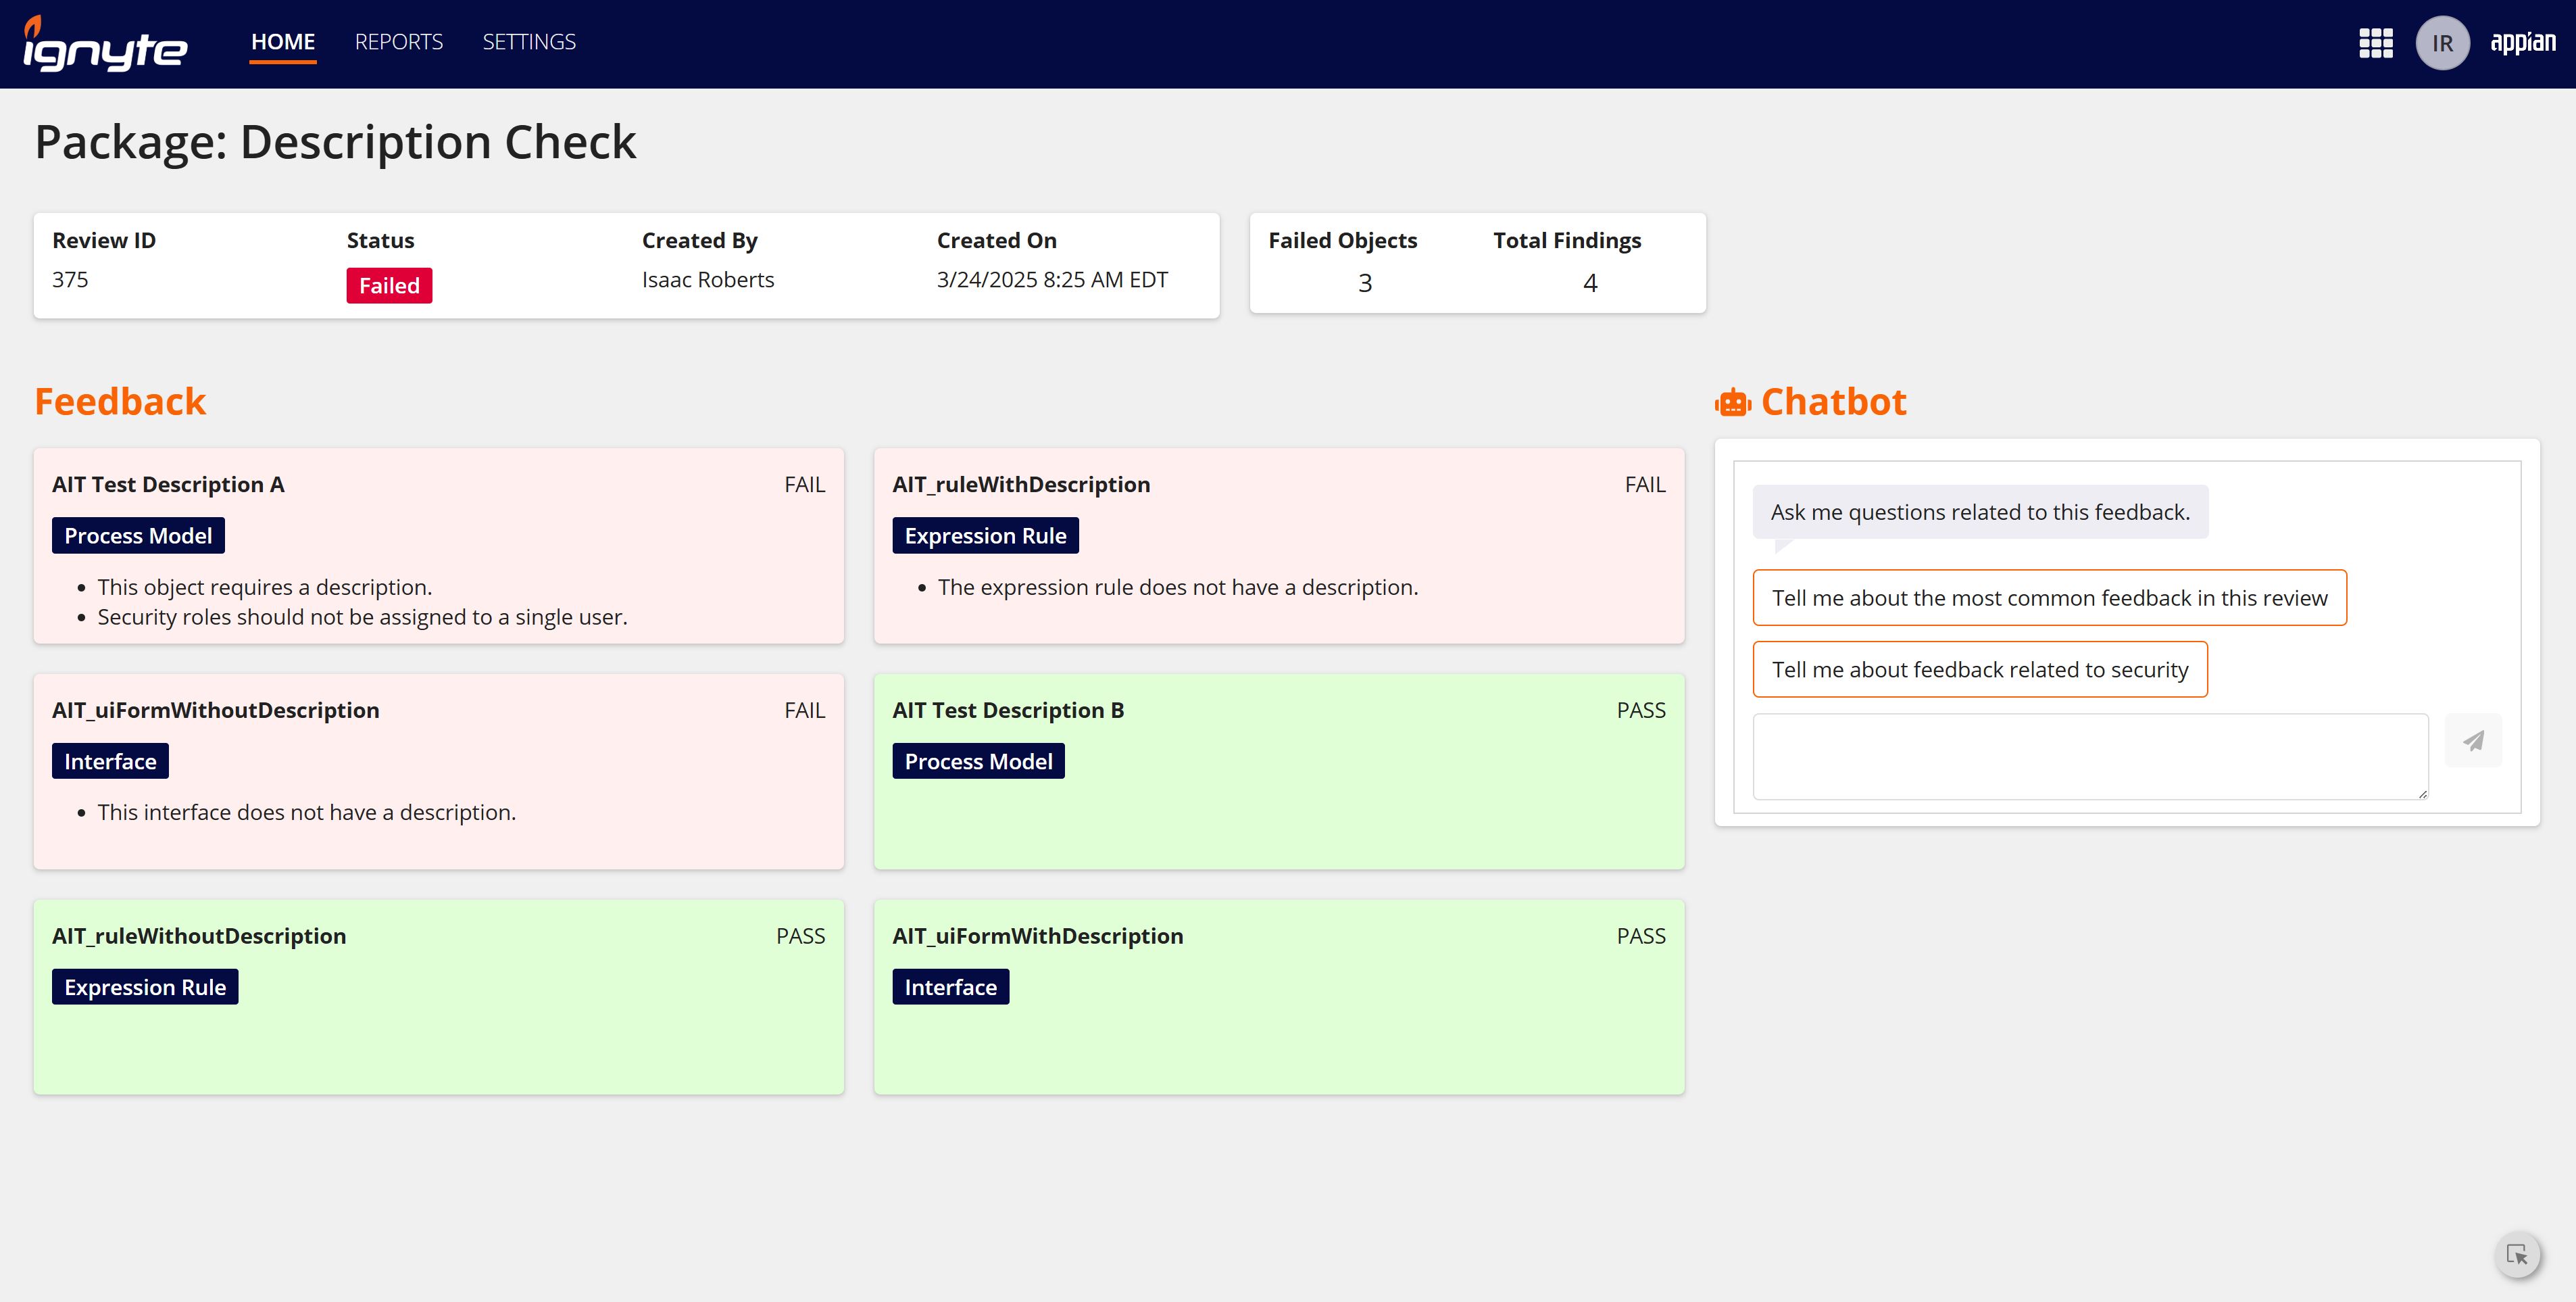Click the Created On label
The image size is (2576, 1302).
[x=997, y=240]
